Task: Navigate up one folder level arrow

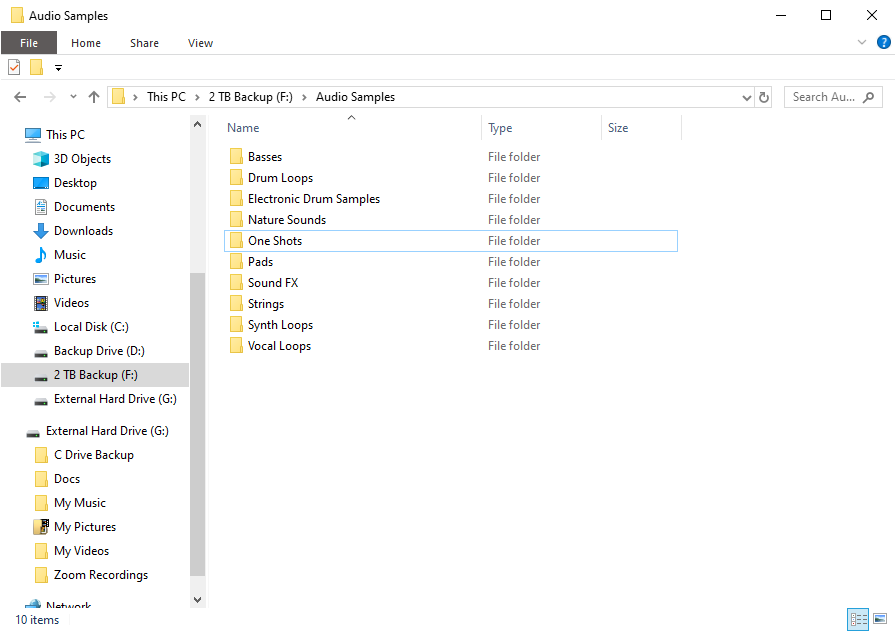Action: coord(94,97)
